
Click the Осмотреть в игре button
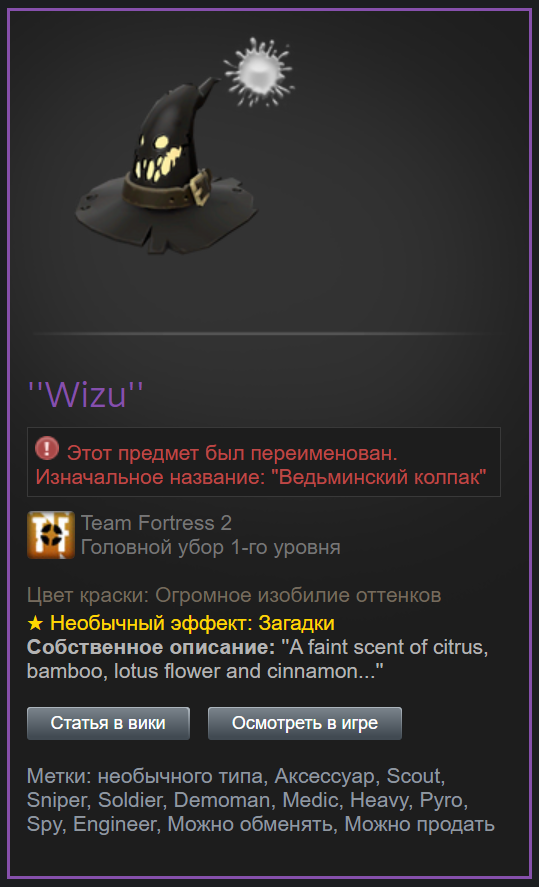click(x=305, y=723)
